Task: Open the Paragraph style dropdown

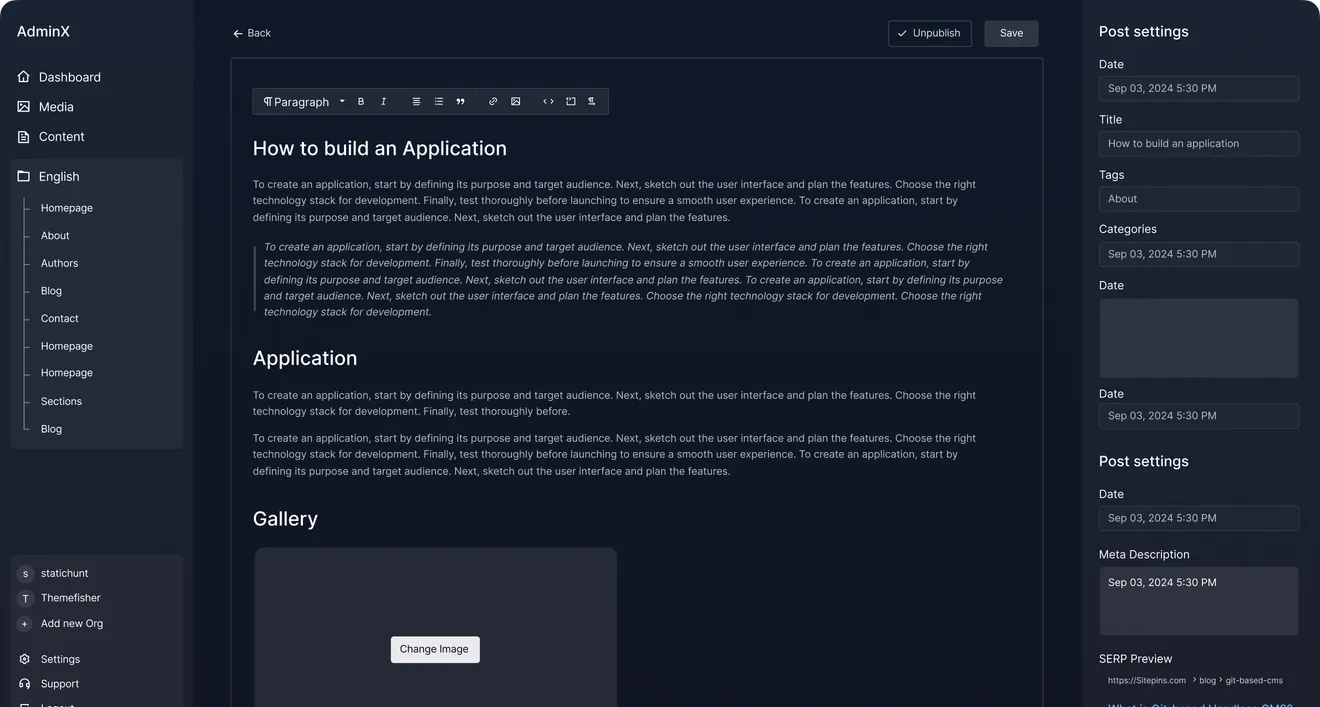Action: click(303, 102)
